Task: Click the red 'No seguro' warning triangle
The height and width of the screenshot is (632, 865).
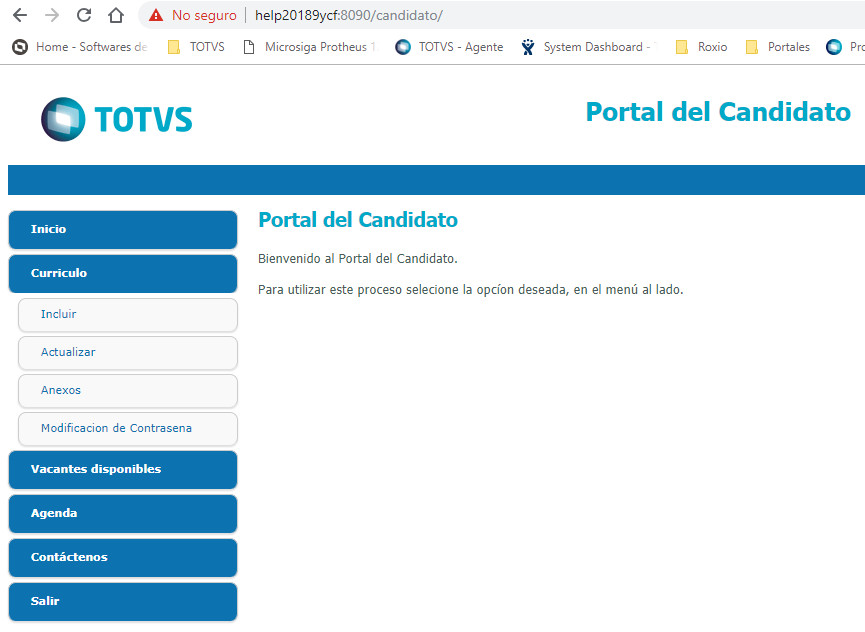Action: coord(156,15)
